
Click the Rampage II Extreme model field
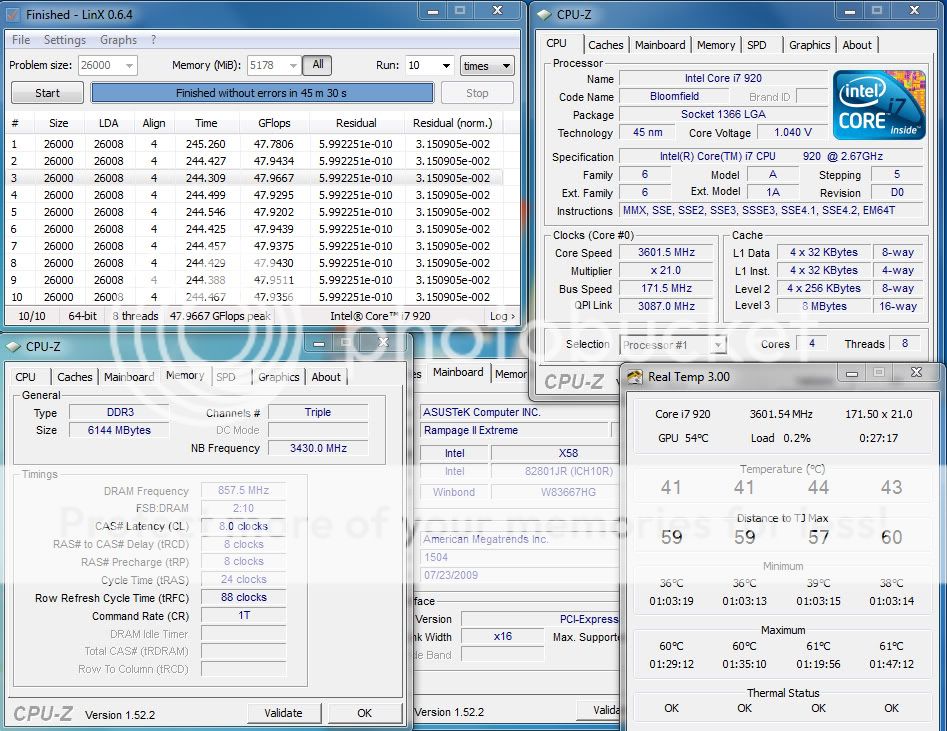[x=514, y=430]
